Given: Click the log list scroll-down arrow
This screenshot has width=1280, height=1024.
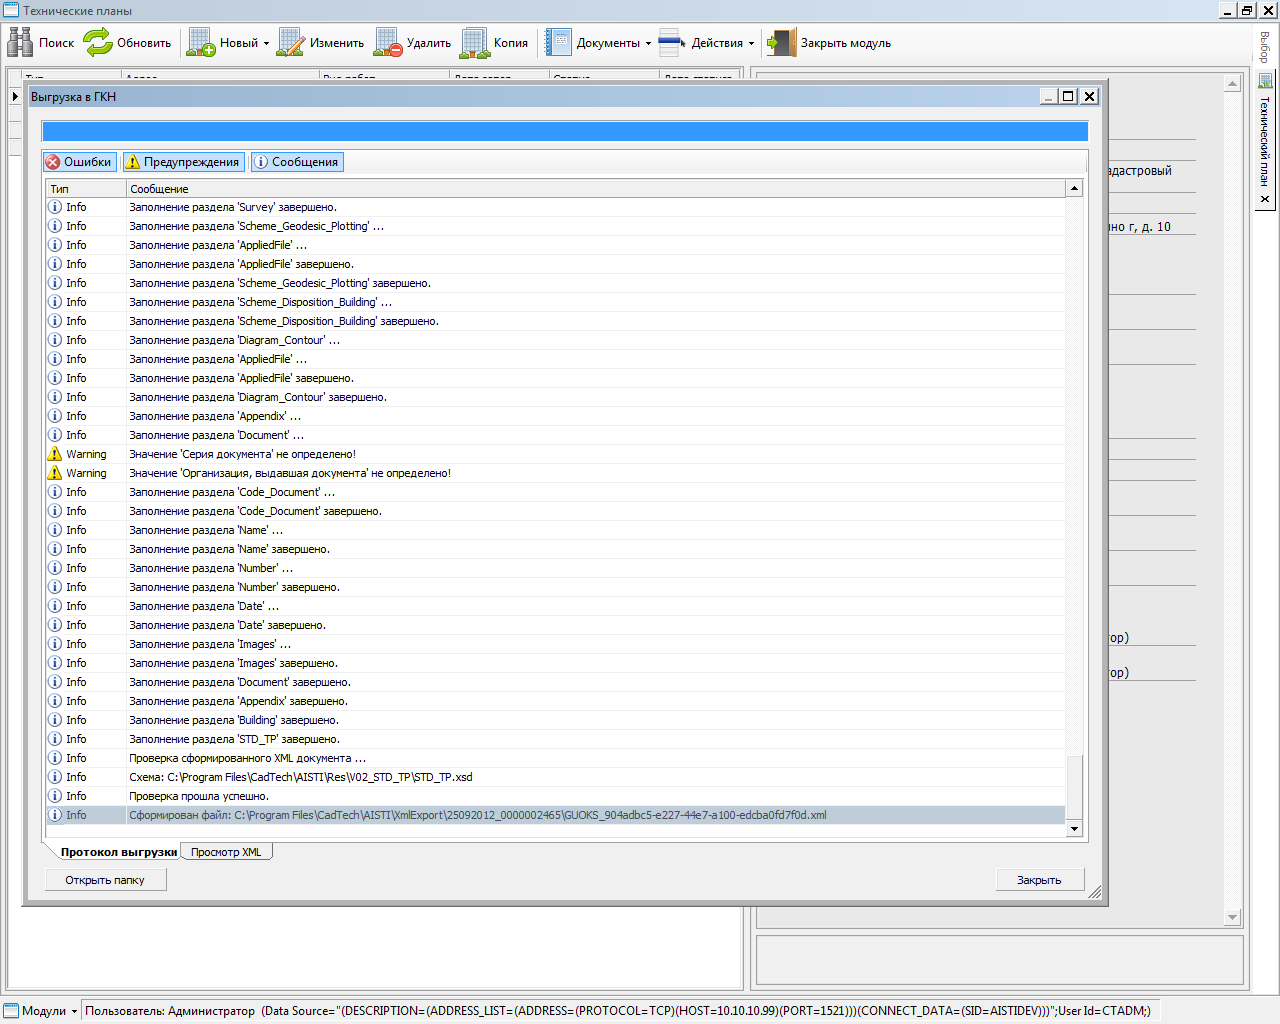Looking at the screenshot, I should pyautogui.click(x=1074, y=828).
